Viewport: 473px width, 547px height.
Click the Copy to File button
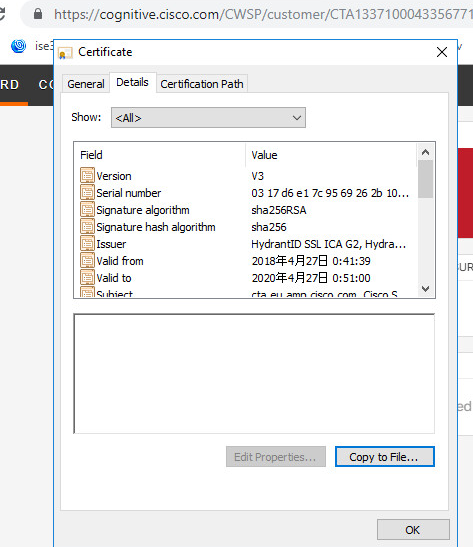pos(385,457)
